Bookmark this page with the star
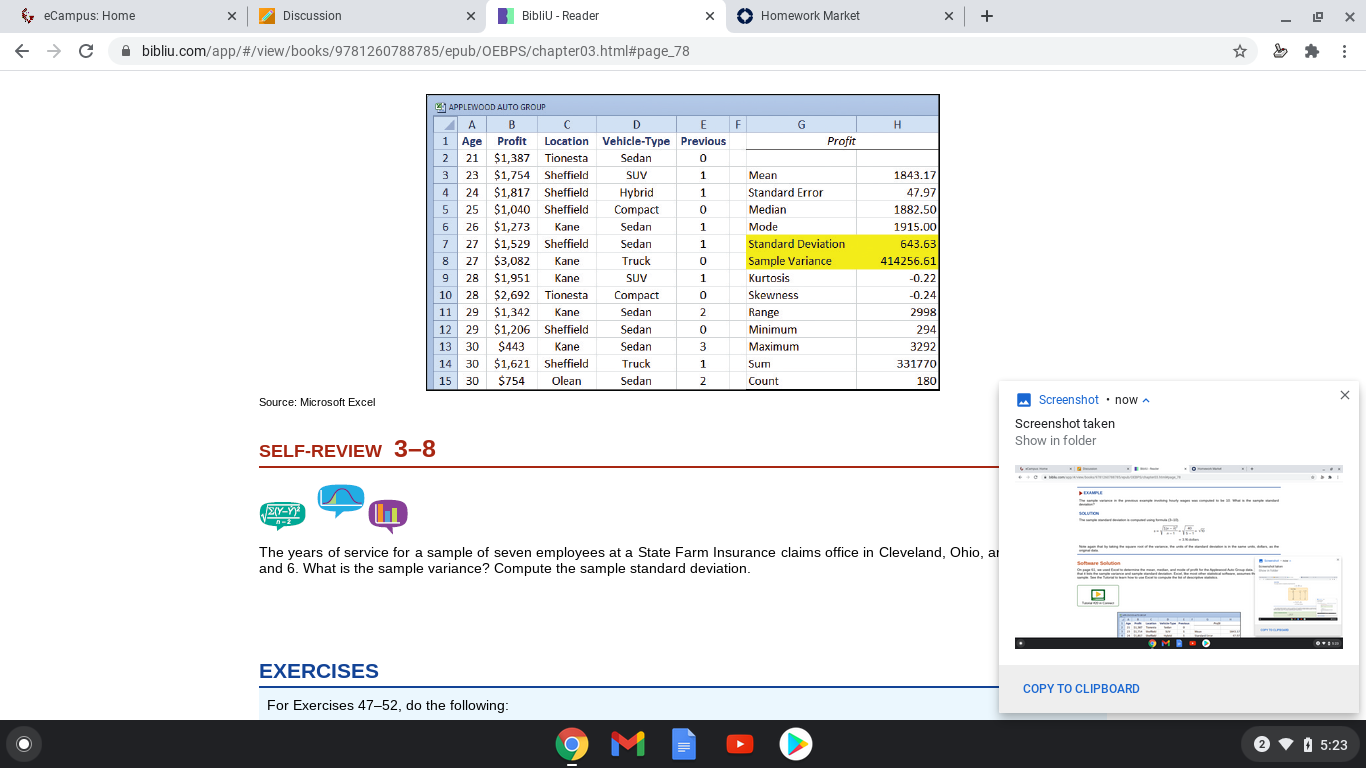The height and width of the screenshot is (768, 1366). [1240, 51]
